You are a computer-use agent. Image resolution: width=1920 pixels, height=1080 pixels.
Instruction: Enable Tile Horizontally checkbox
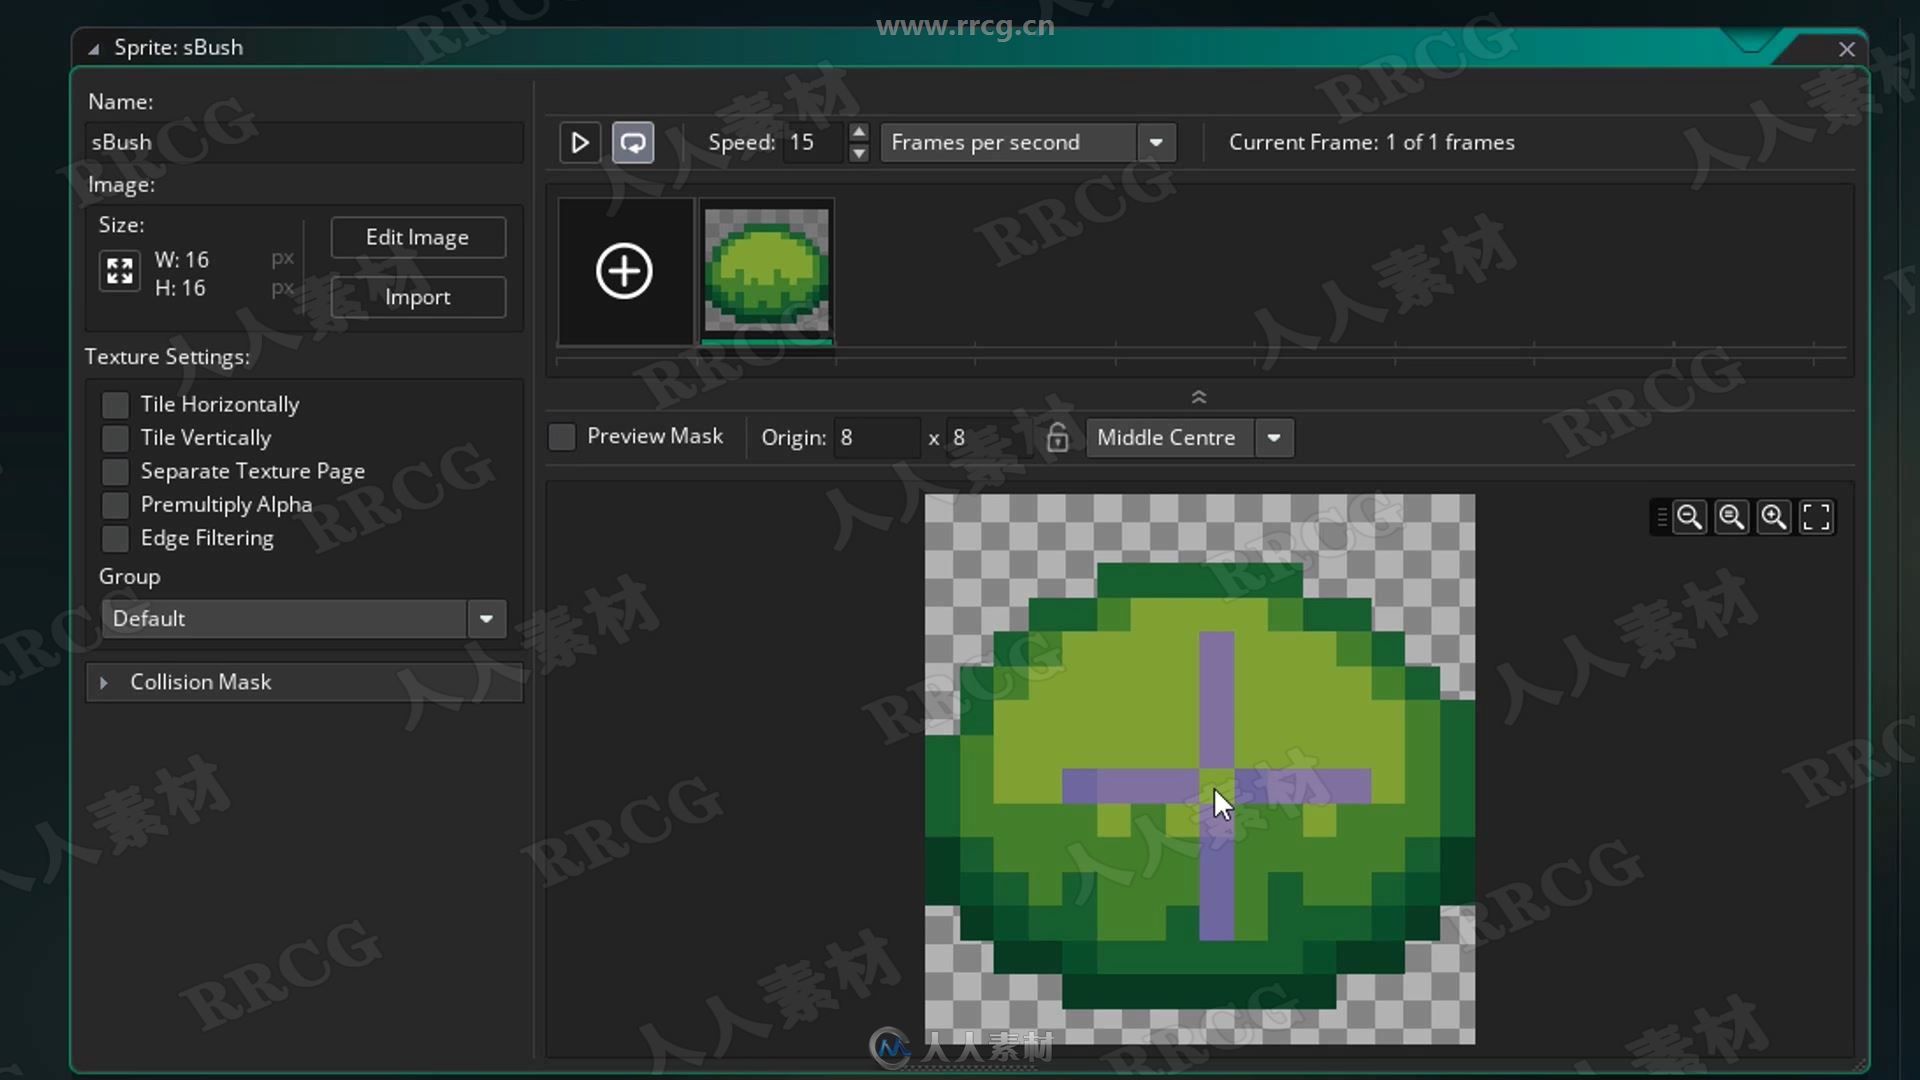point(117,404)
